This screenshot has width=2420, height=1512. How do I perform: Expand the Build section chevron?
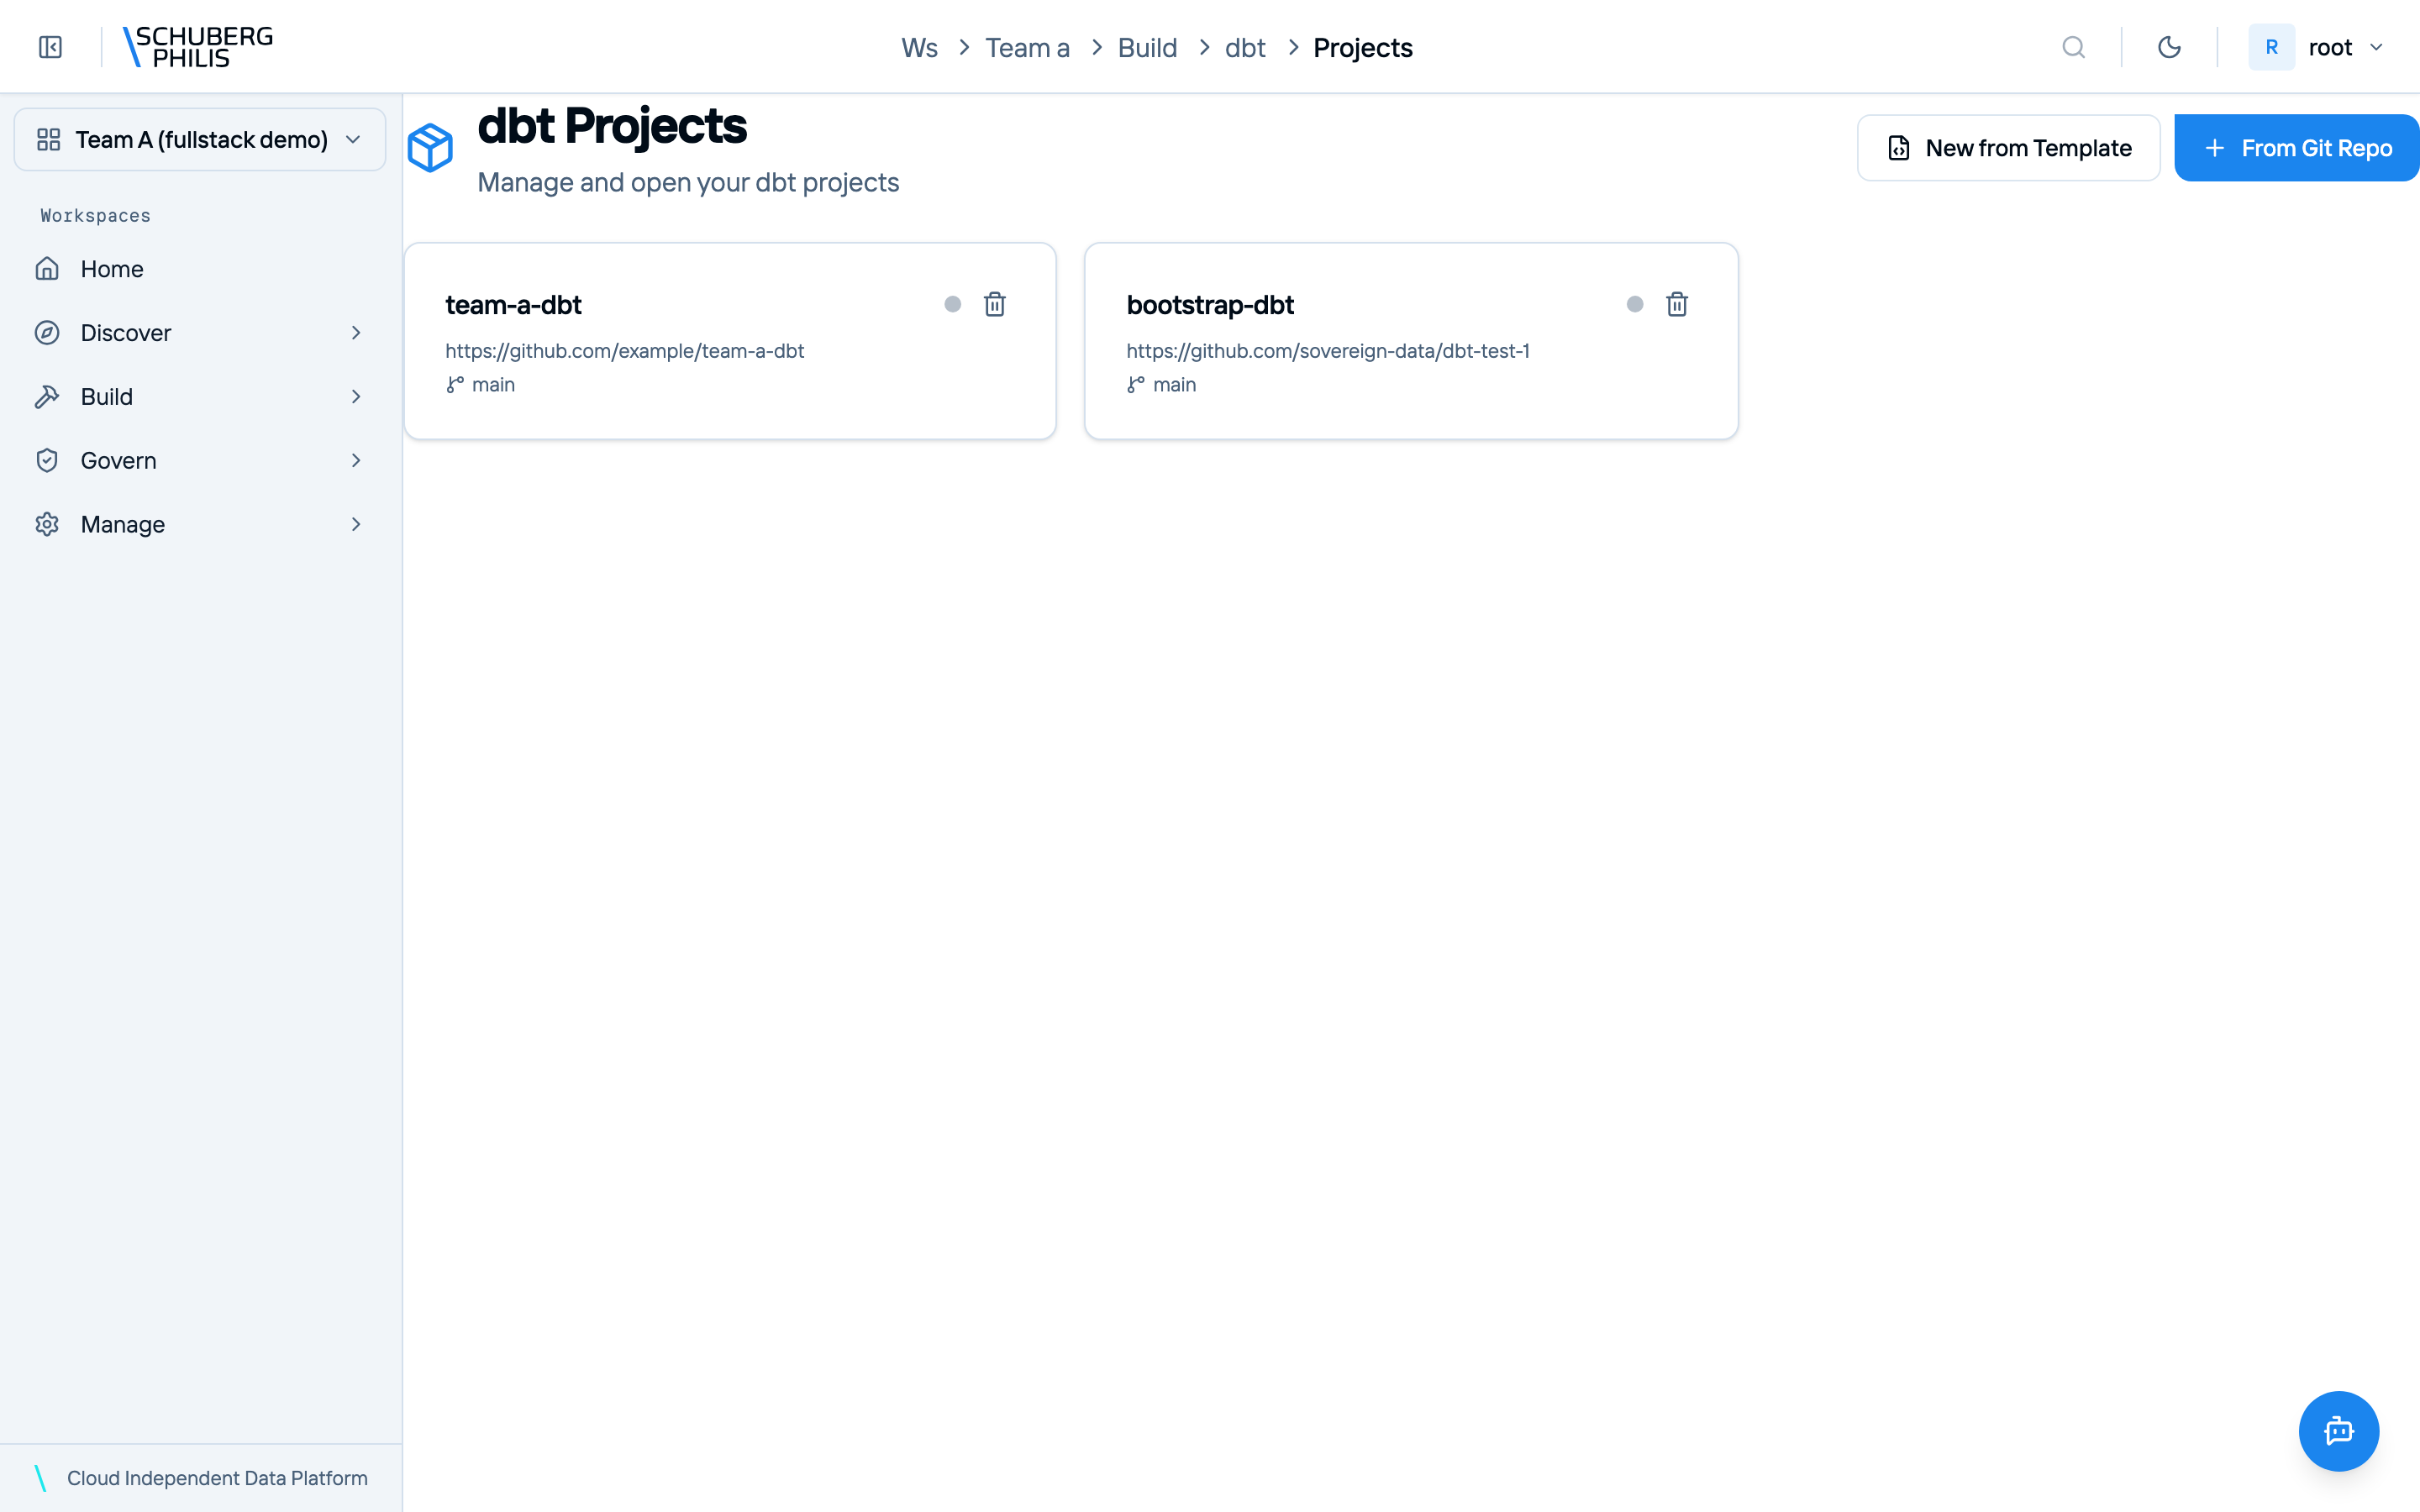tap(356, 397)
